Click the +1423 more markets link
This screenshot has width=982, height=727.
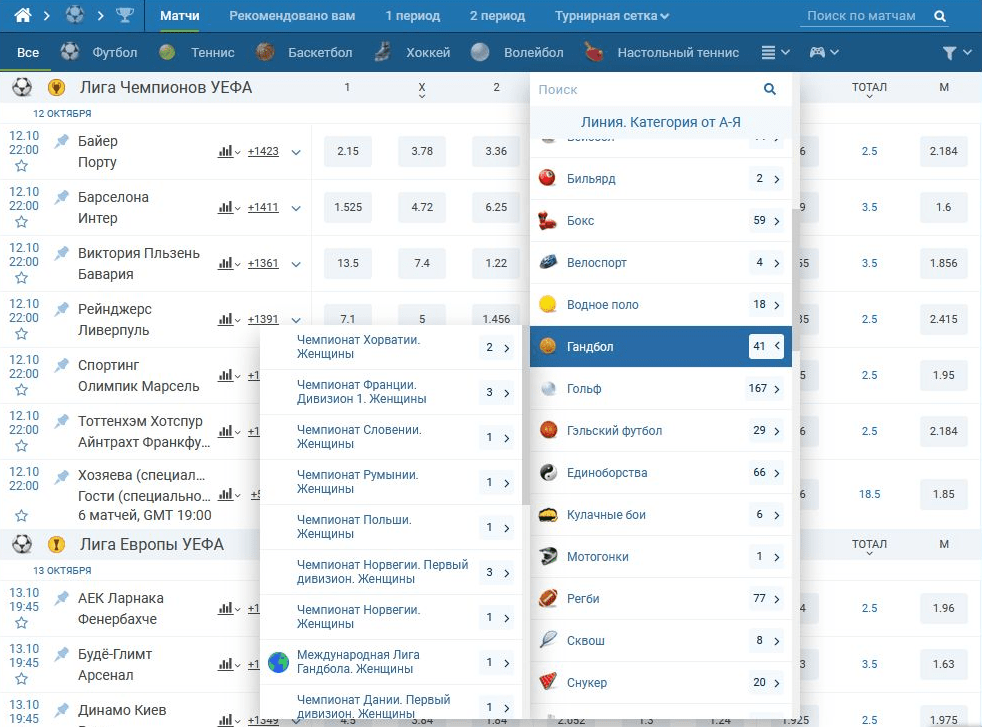click(x=263, y=152)
